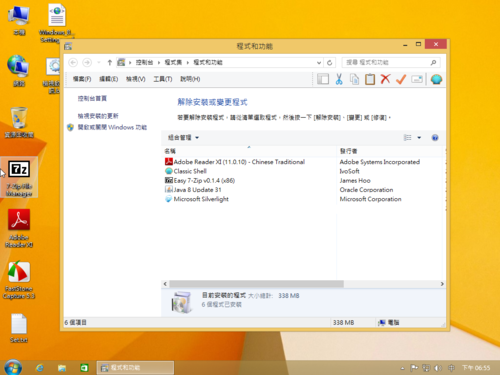Click the blue help question mark icon
500x375 pixels.
coord(435,138)
